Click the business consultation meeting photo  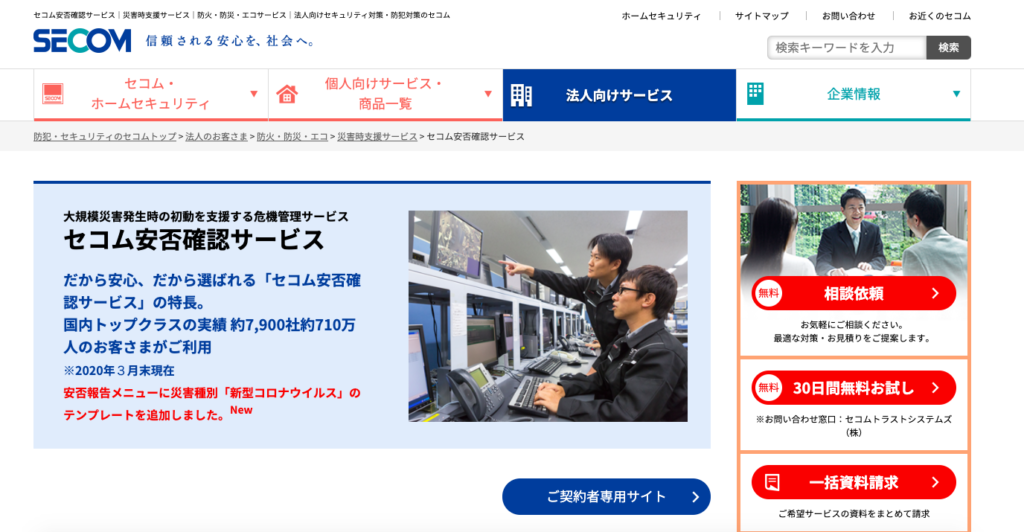point(854,228)
